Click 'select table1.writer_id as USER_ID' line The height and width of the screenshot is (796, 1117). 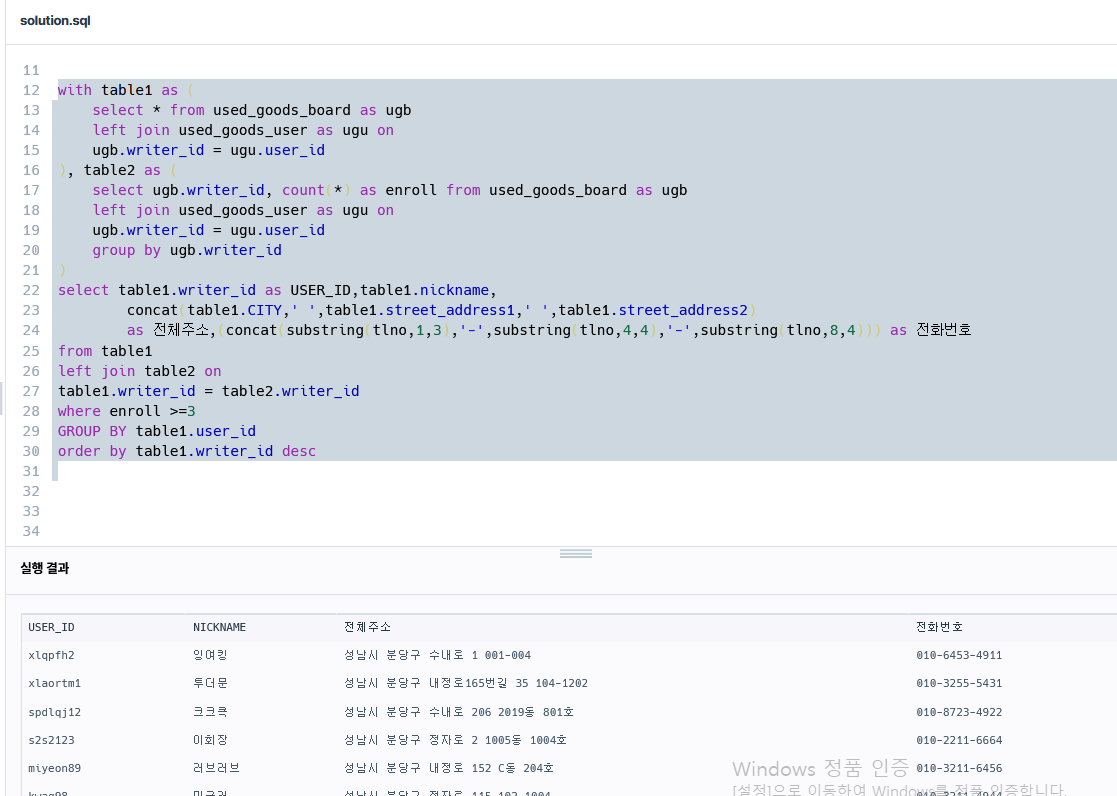(x=277, y=290)
